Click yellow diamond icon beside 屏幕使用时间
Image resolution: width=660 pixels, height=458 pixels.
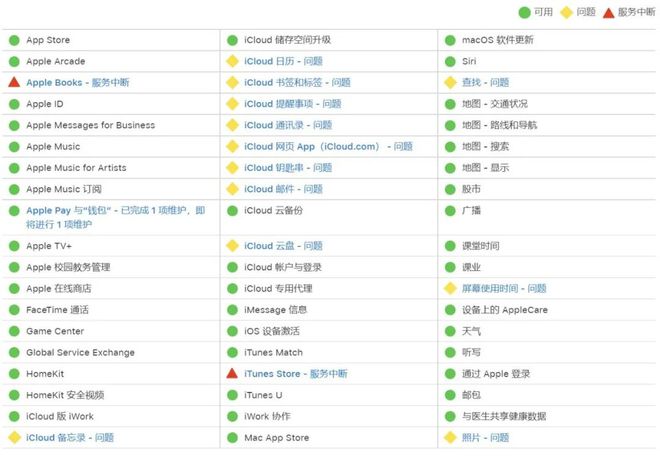(x=450, y=289)
